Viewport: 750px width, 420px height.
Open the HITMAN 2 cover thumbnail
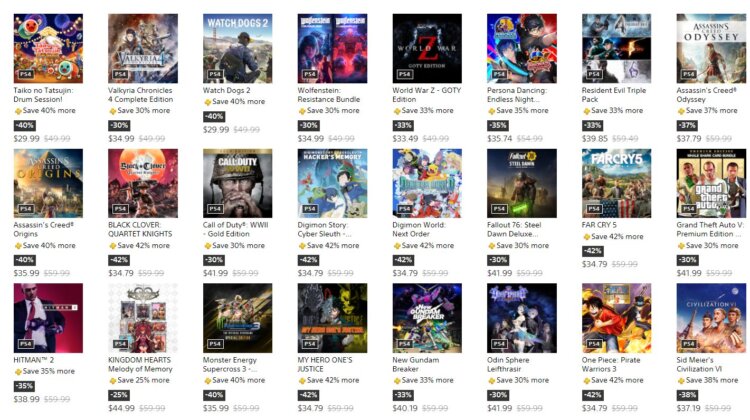(x=48, y=318)
